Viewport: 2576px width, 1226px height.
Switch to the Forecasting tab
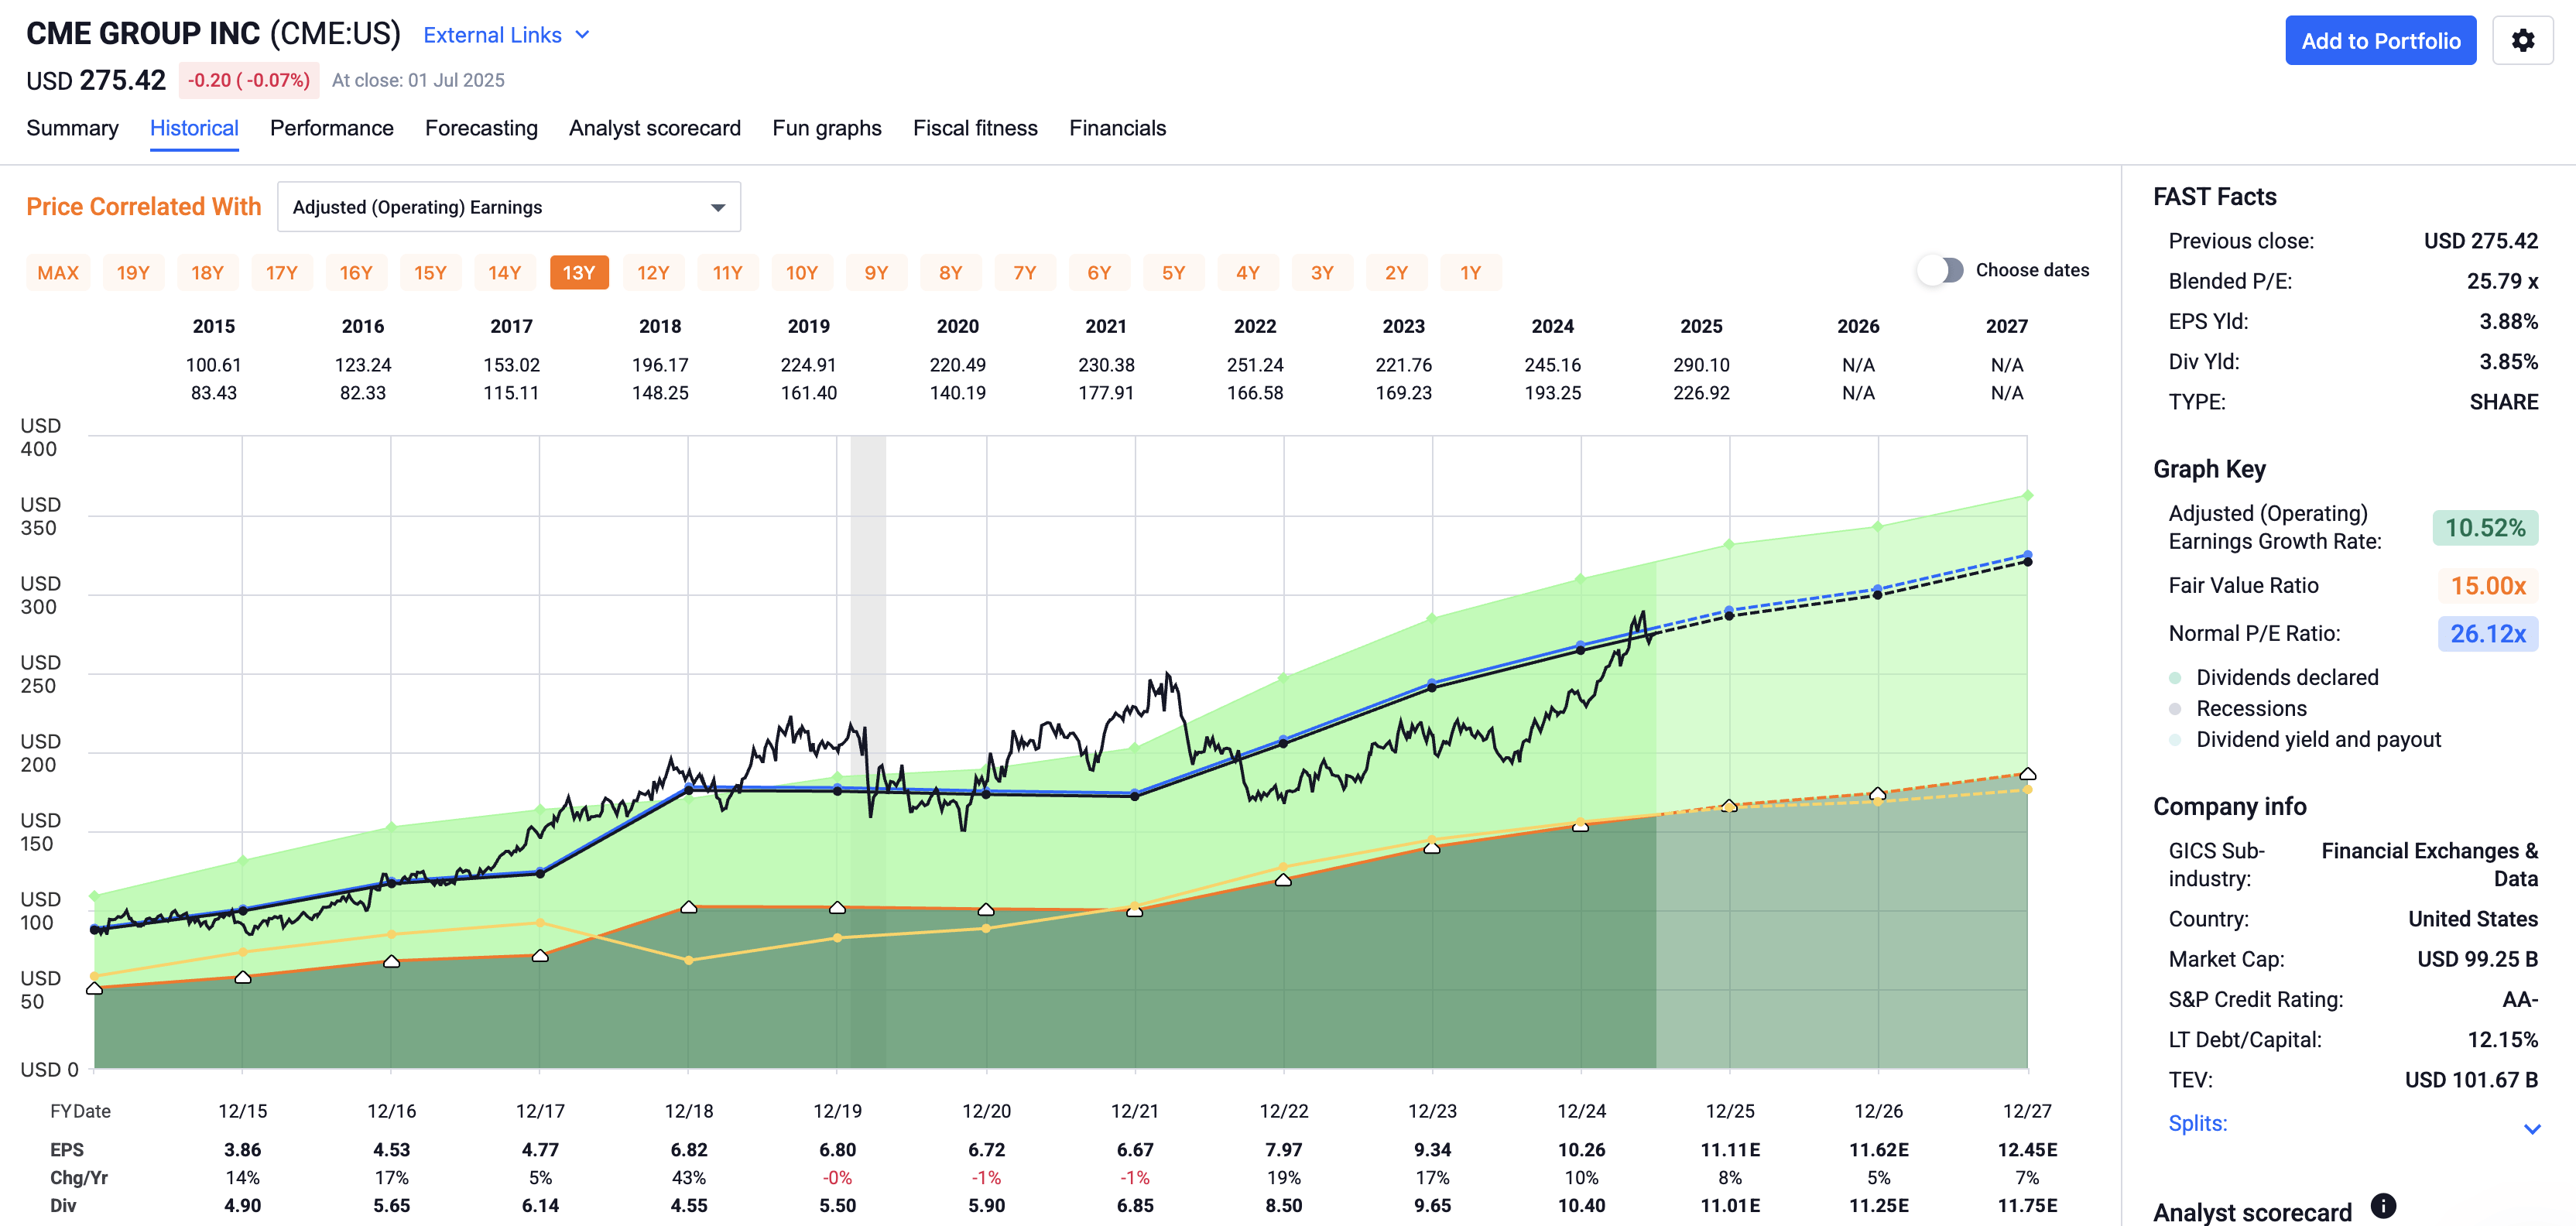pyautogui.click(x=481, y=128)
